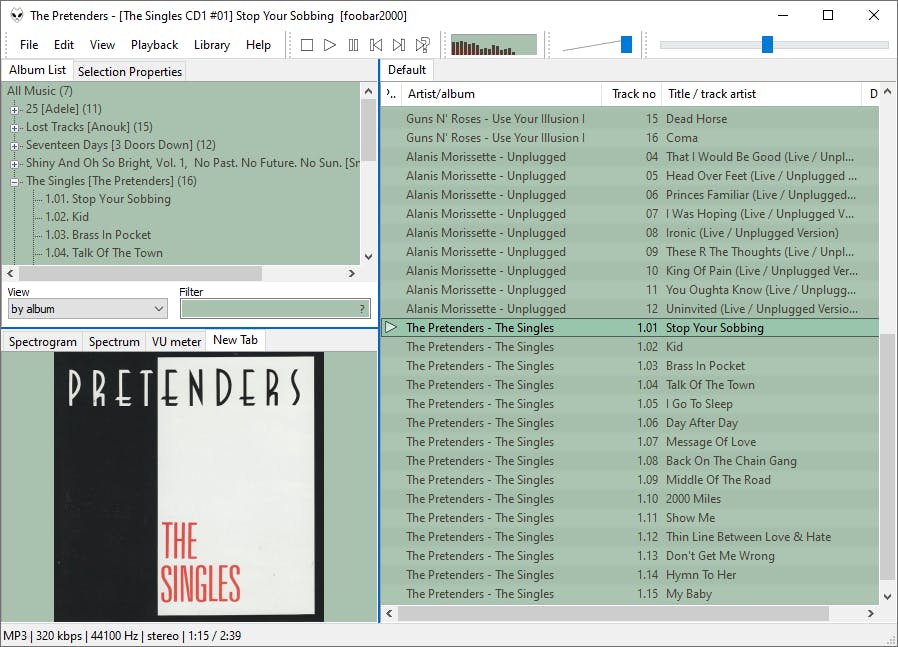
Task: Click the Play button in toolbar
Action: 330,45
